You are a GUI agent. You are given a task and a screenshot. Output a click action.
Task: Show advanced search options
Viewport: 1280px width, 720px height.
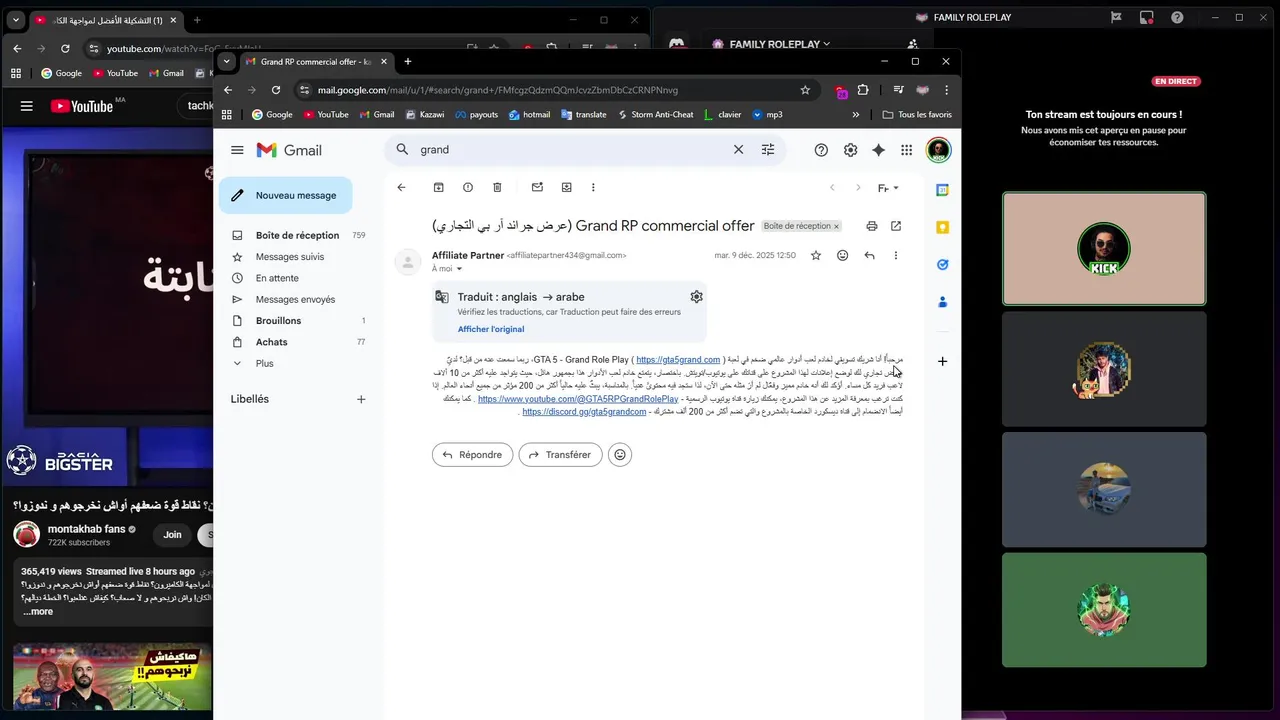pyautogui.click(x=767, y=150)
